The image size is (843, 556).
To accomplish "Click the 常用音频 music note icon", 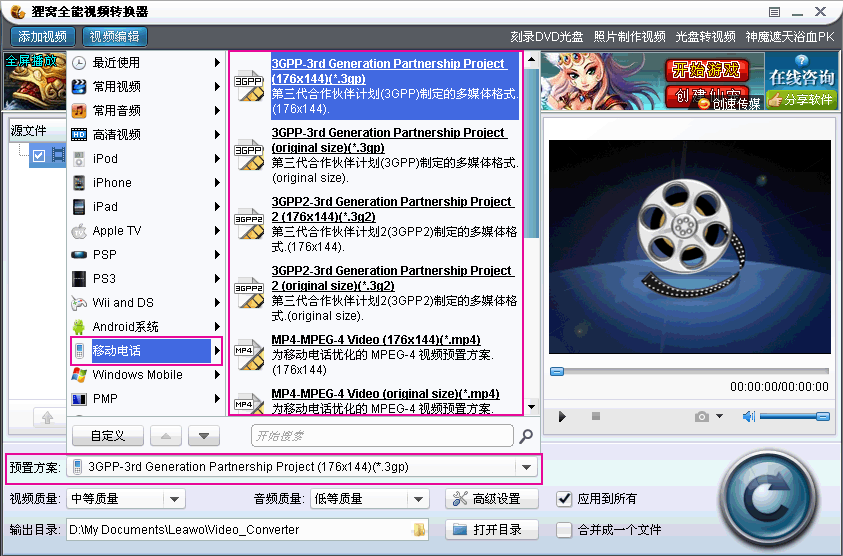I will pyautogui.click(x=79, y=111).
